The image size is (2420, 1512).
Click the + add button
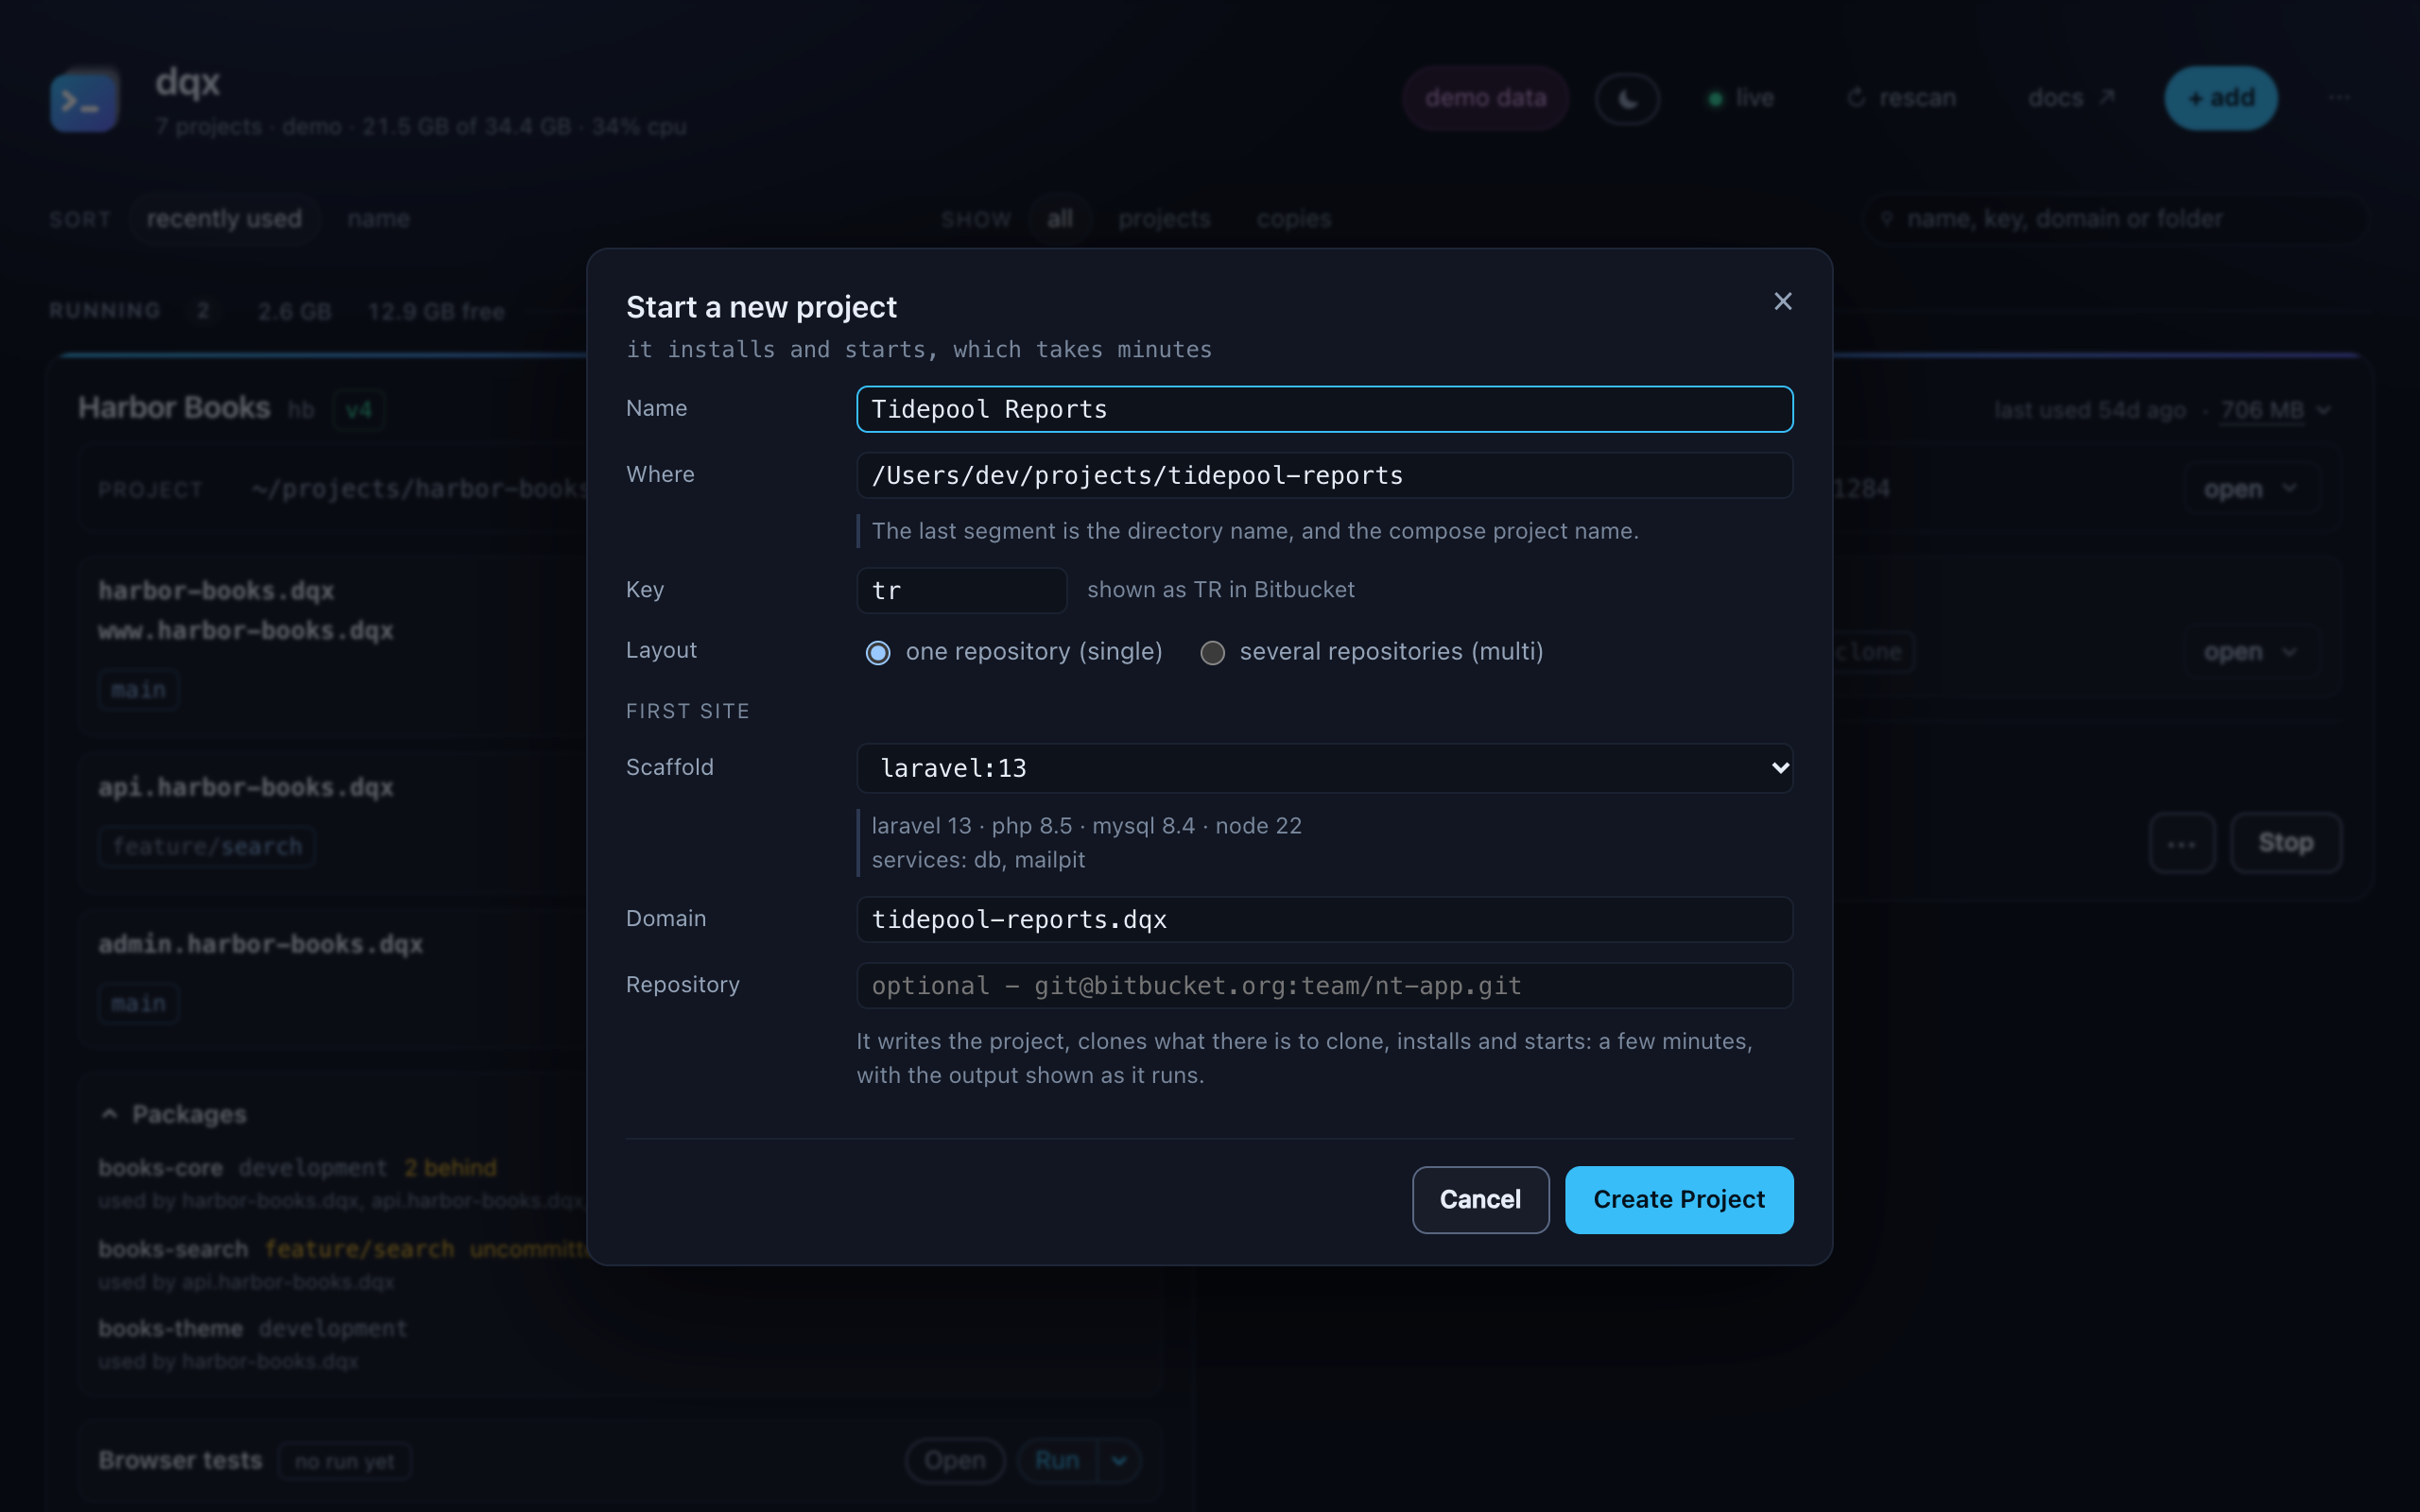2221,98
